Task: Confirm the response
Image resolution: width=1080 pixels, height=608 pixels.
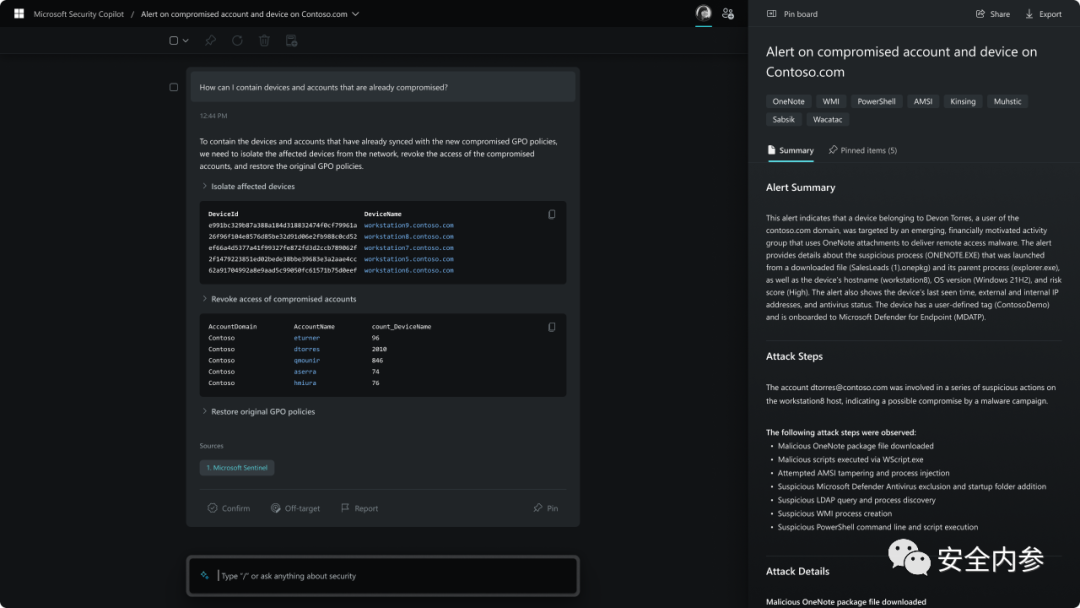Action: pos(229,508)
